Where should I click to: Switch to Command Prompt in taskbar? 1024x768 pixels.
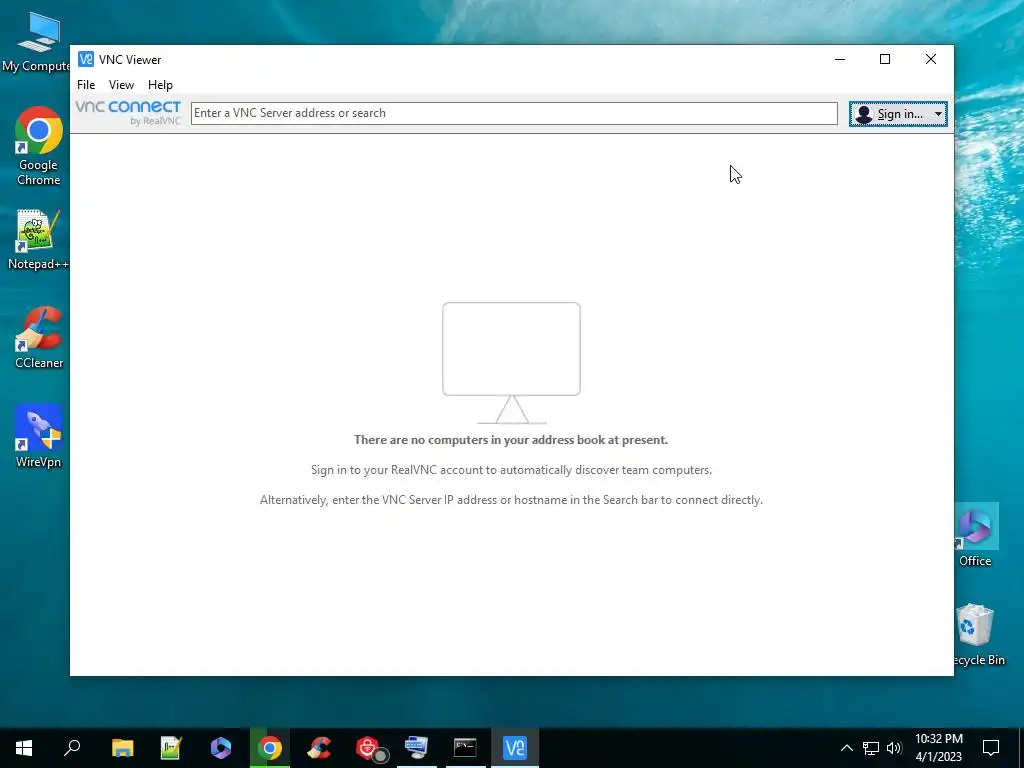tap(466, 748)
